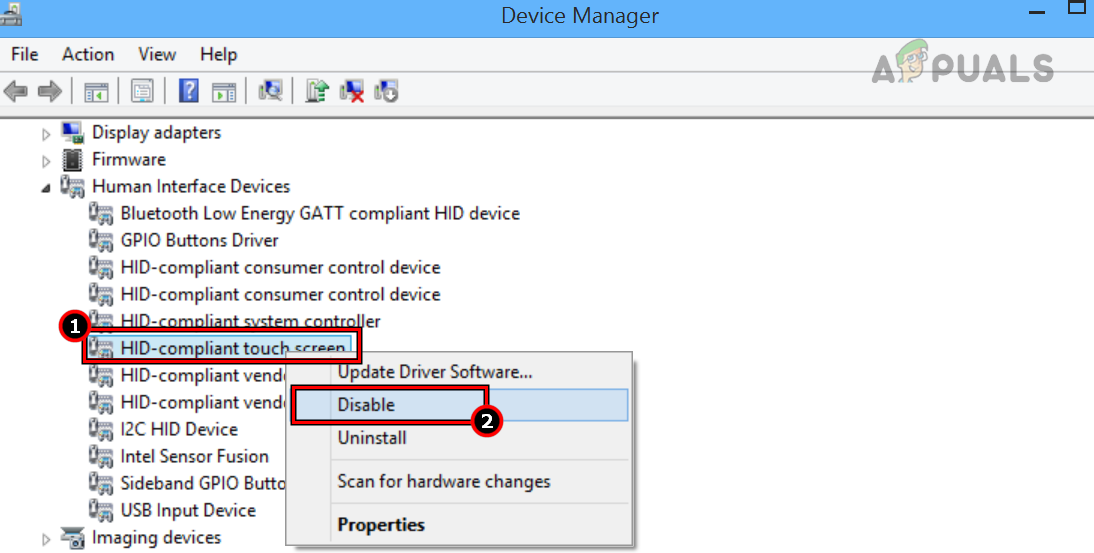
Task: Click the blue Help question mark icon
Action: point(189,92)
